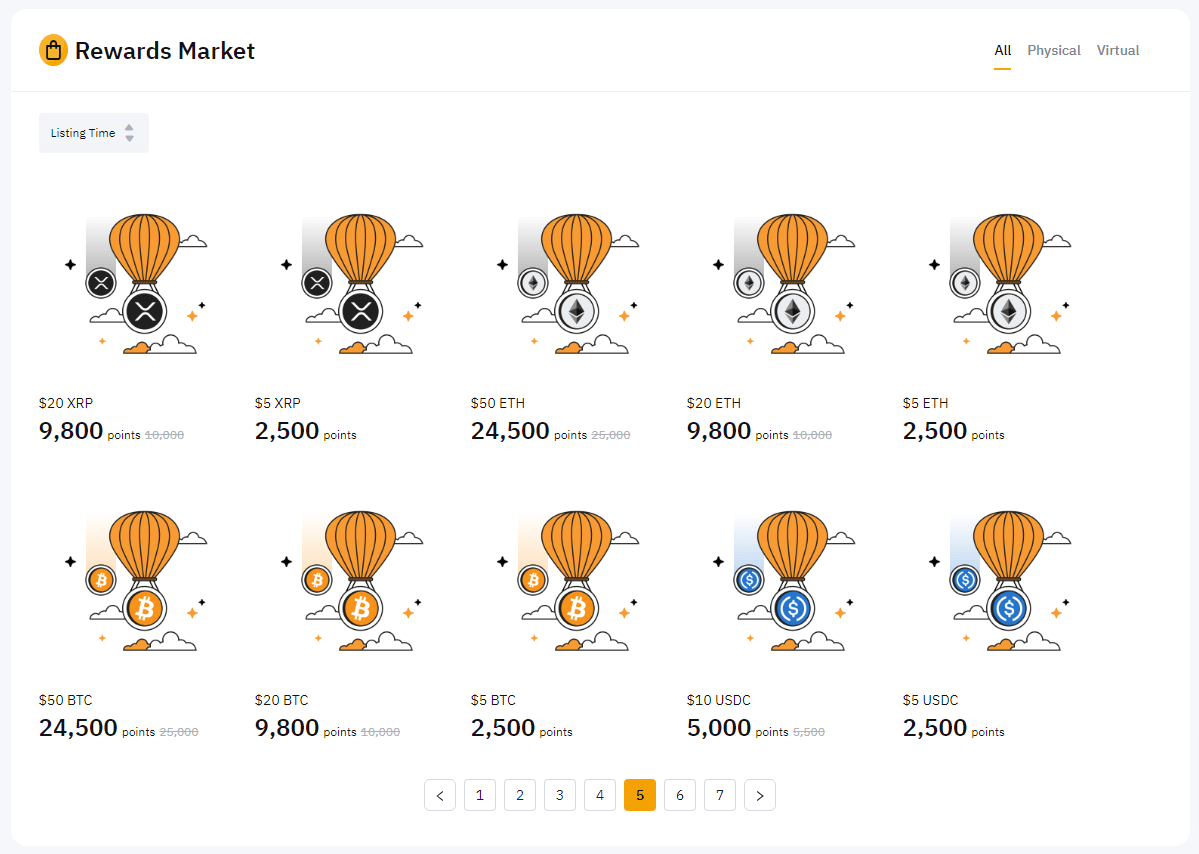
Task: Switch to the Virtual tab
Action: [1118, 50]
